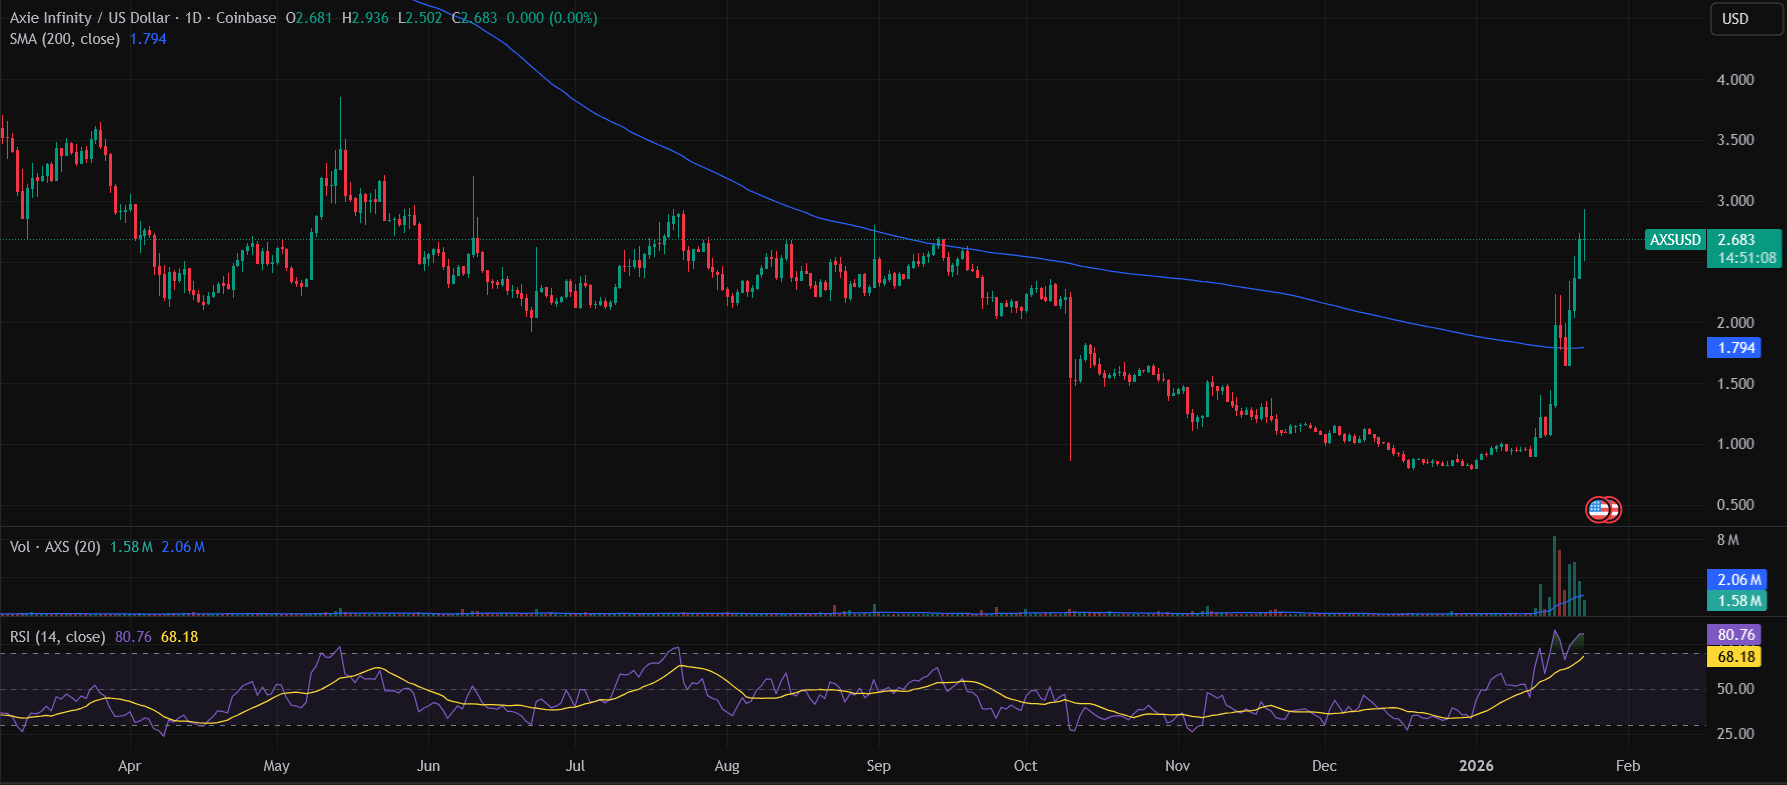Screen dimensions: 1787x785
Task: Click the 3.000 price axis level
Action: (1735, 201)
